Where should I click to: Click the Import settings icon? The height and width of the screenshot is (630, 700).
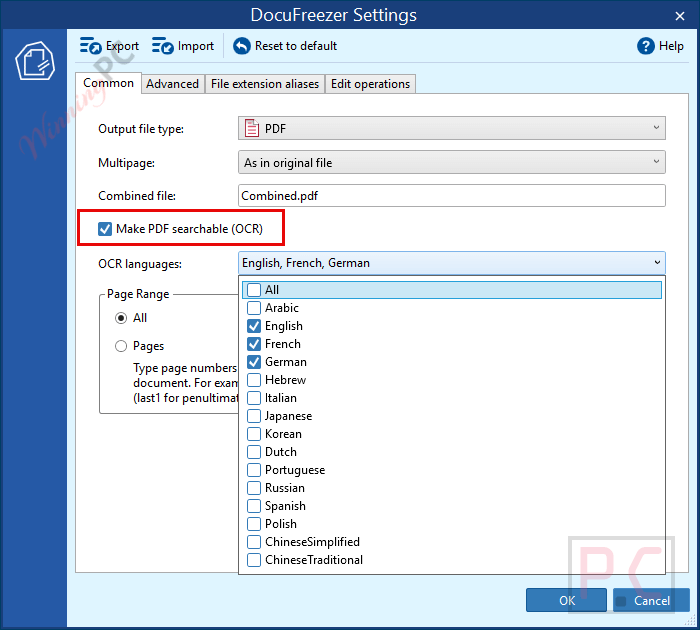pyautogui.click(x=162, y=46)
